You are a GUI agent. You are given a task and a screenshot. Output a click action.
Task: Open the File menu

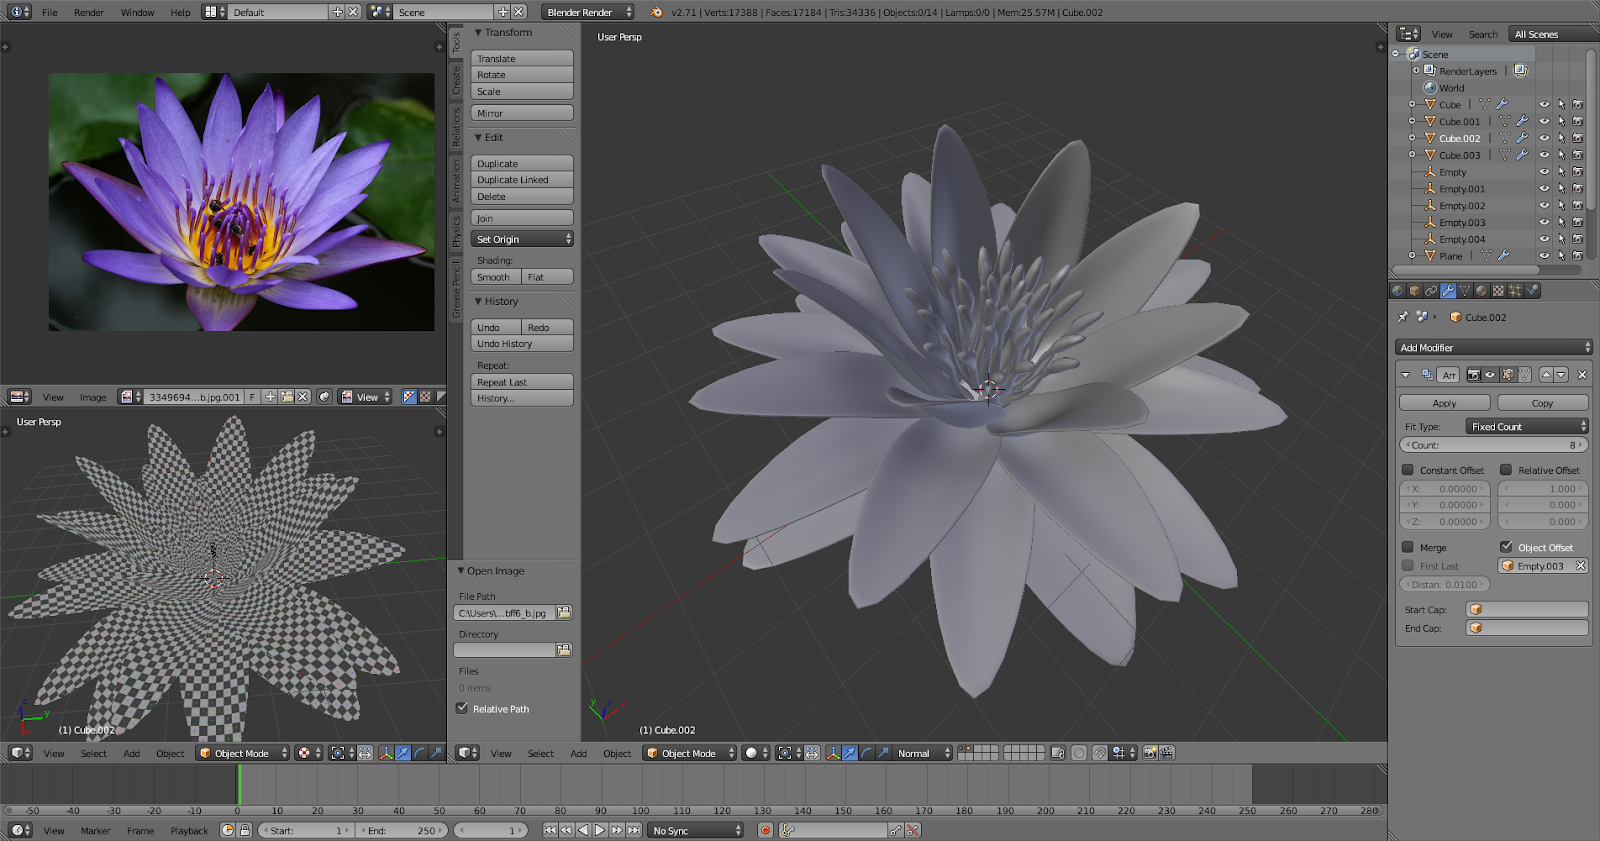(x=49, y=12)
